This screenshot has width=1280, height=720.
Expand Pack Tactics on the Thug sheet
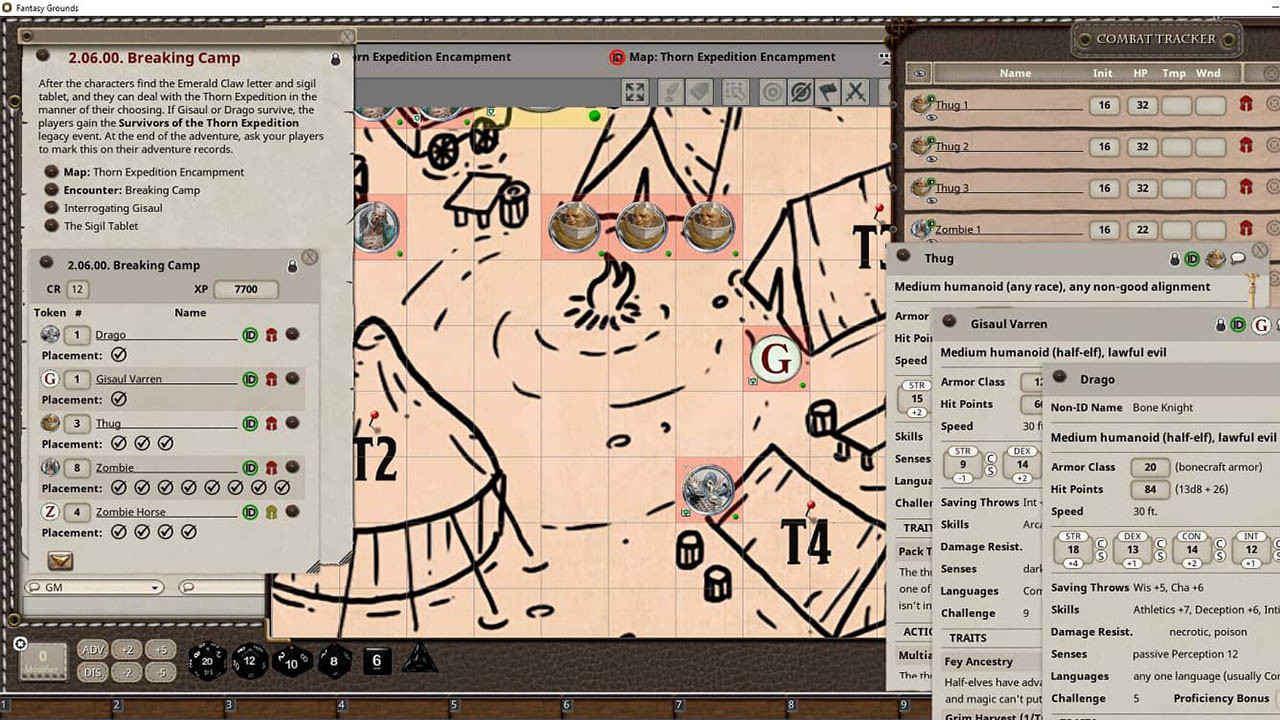pos(916,551)
